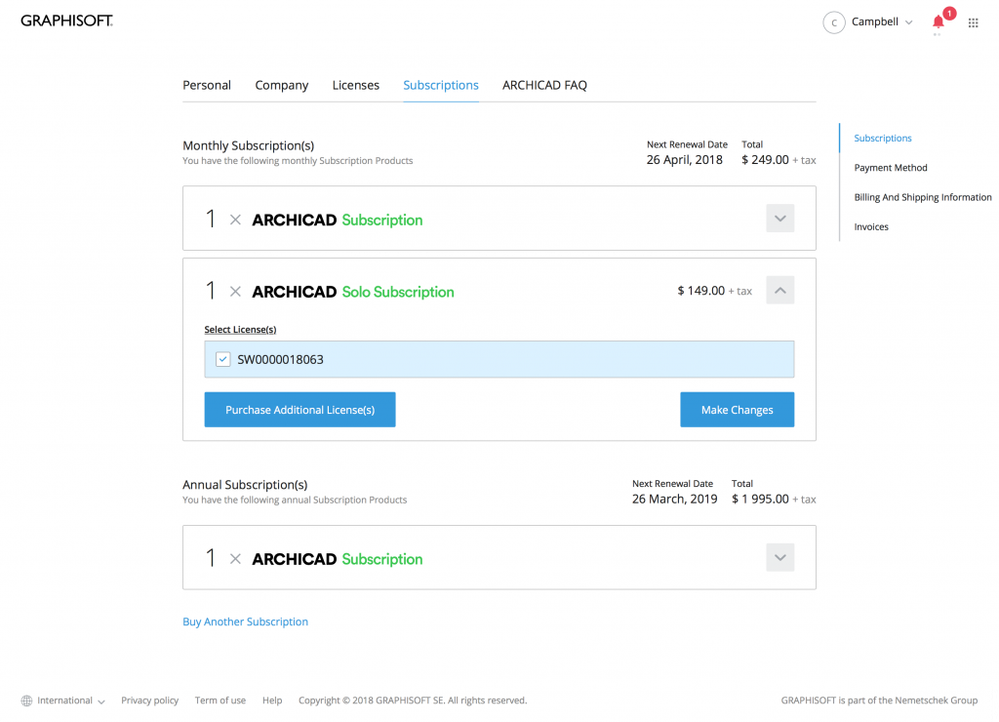
Task: Switch to the Licenses tab
Action: point(356,85)
